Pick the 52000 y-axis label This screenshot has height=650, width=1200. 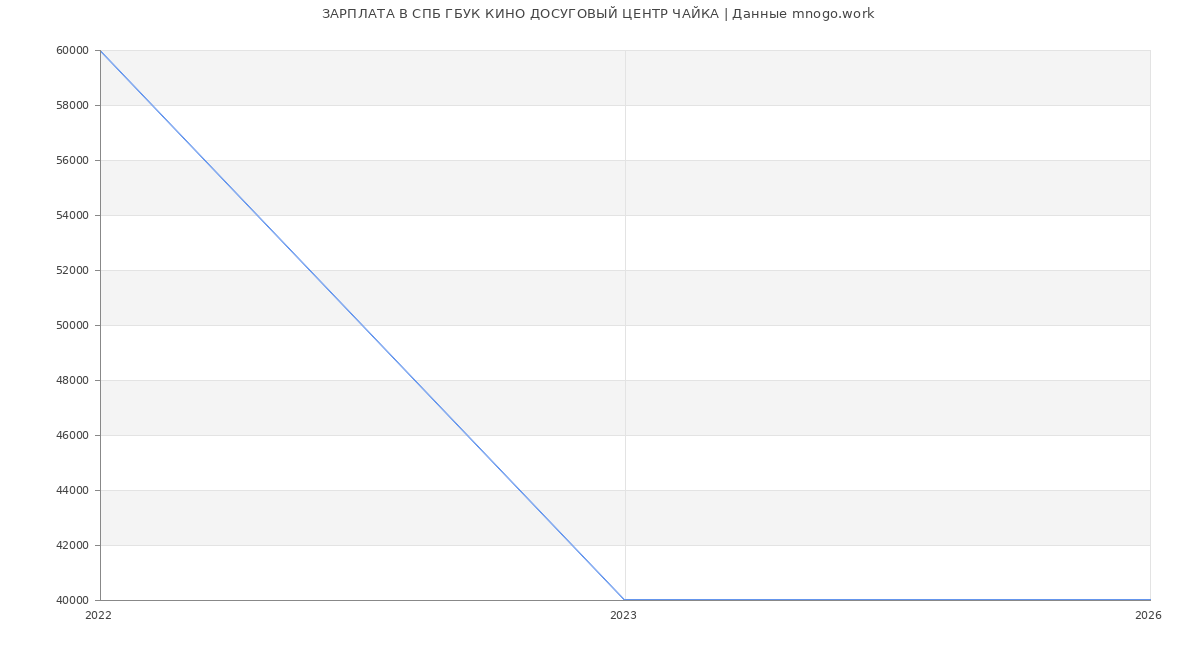(73, 270)
